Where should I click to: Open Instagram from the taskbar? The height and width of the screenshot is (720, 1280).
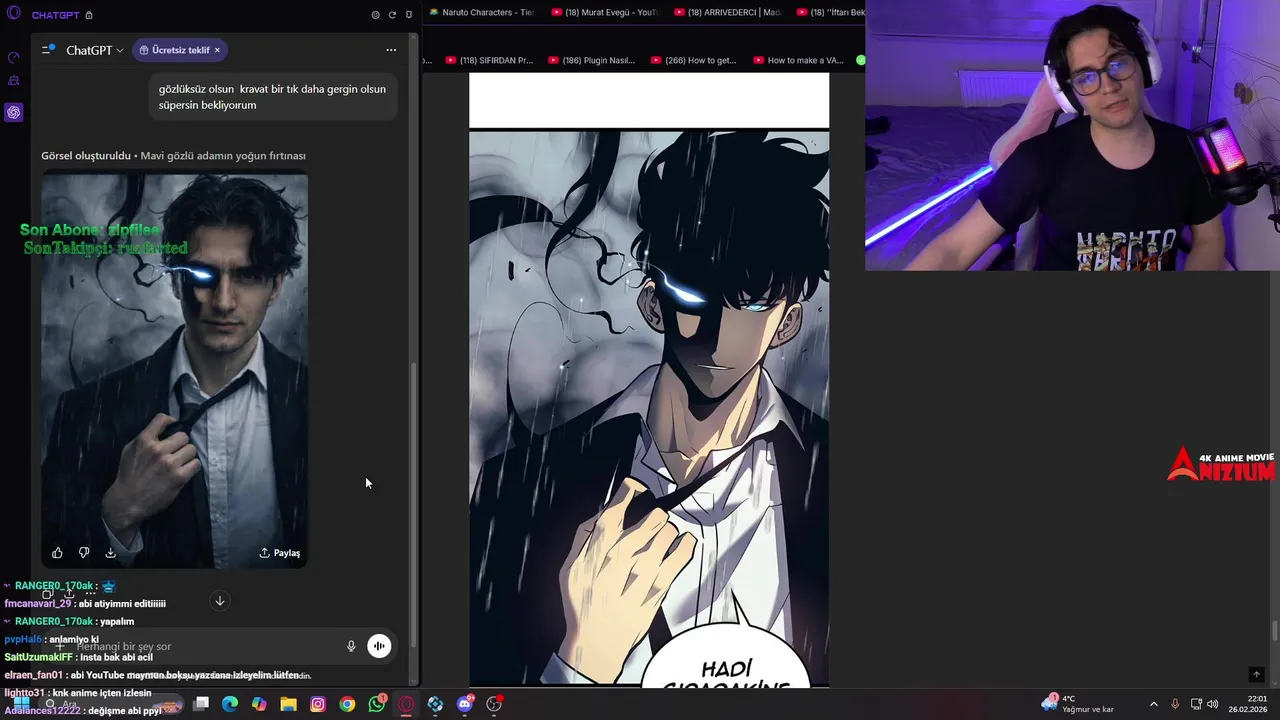(318, 704)
